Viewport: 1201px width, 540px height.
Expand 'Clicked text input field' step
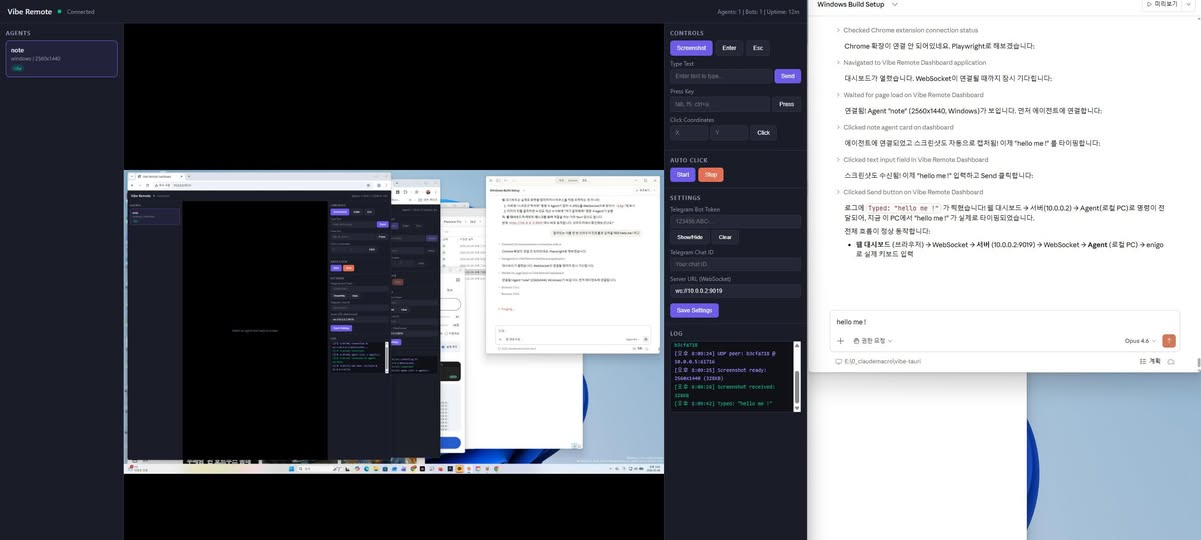coord(912,160)
